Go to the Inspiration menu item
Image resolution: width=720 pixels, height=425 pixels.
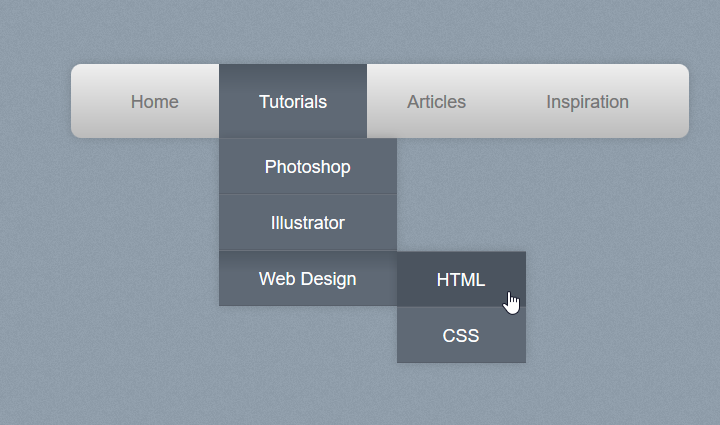tap(587, 101)
